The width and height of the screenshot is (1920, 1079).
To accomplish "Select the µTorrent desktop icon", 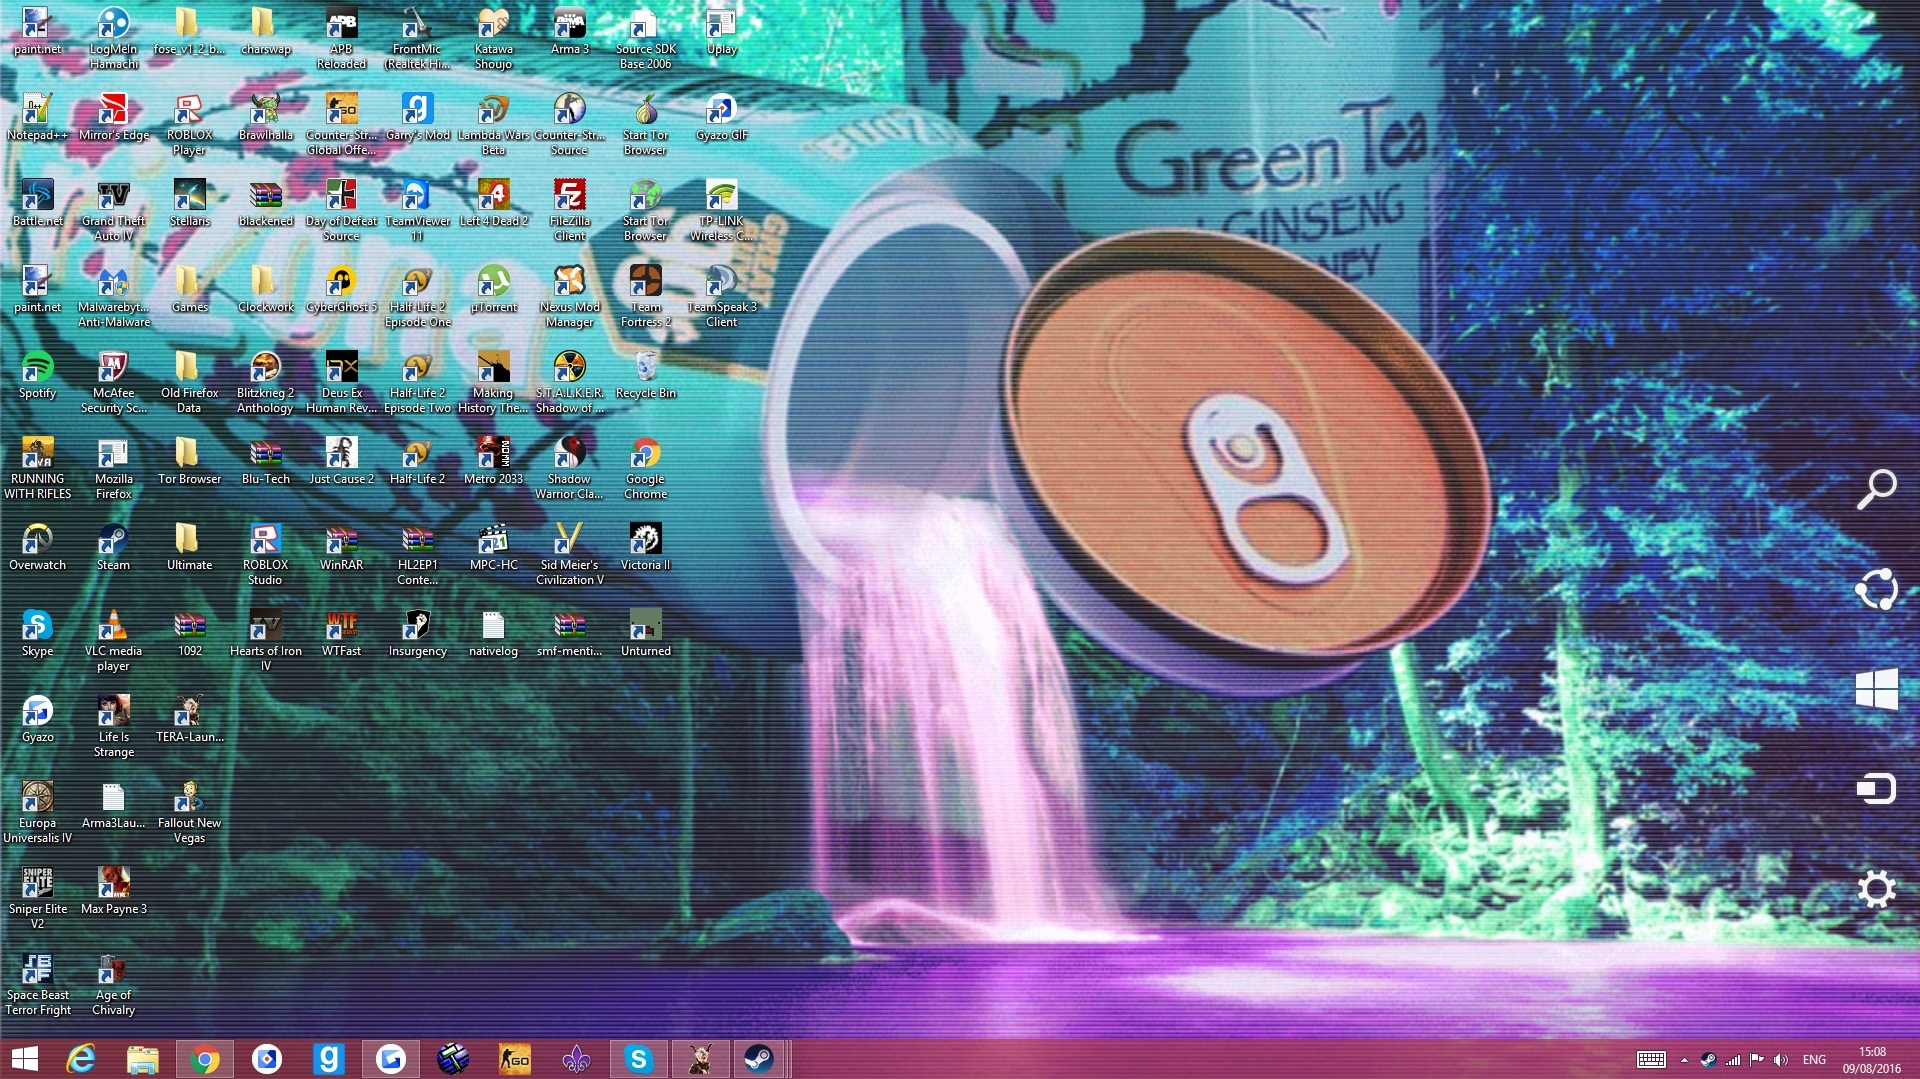I will 494,289.
